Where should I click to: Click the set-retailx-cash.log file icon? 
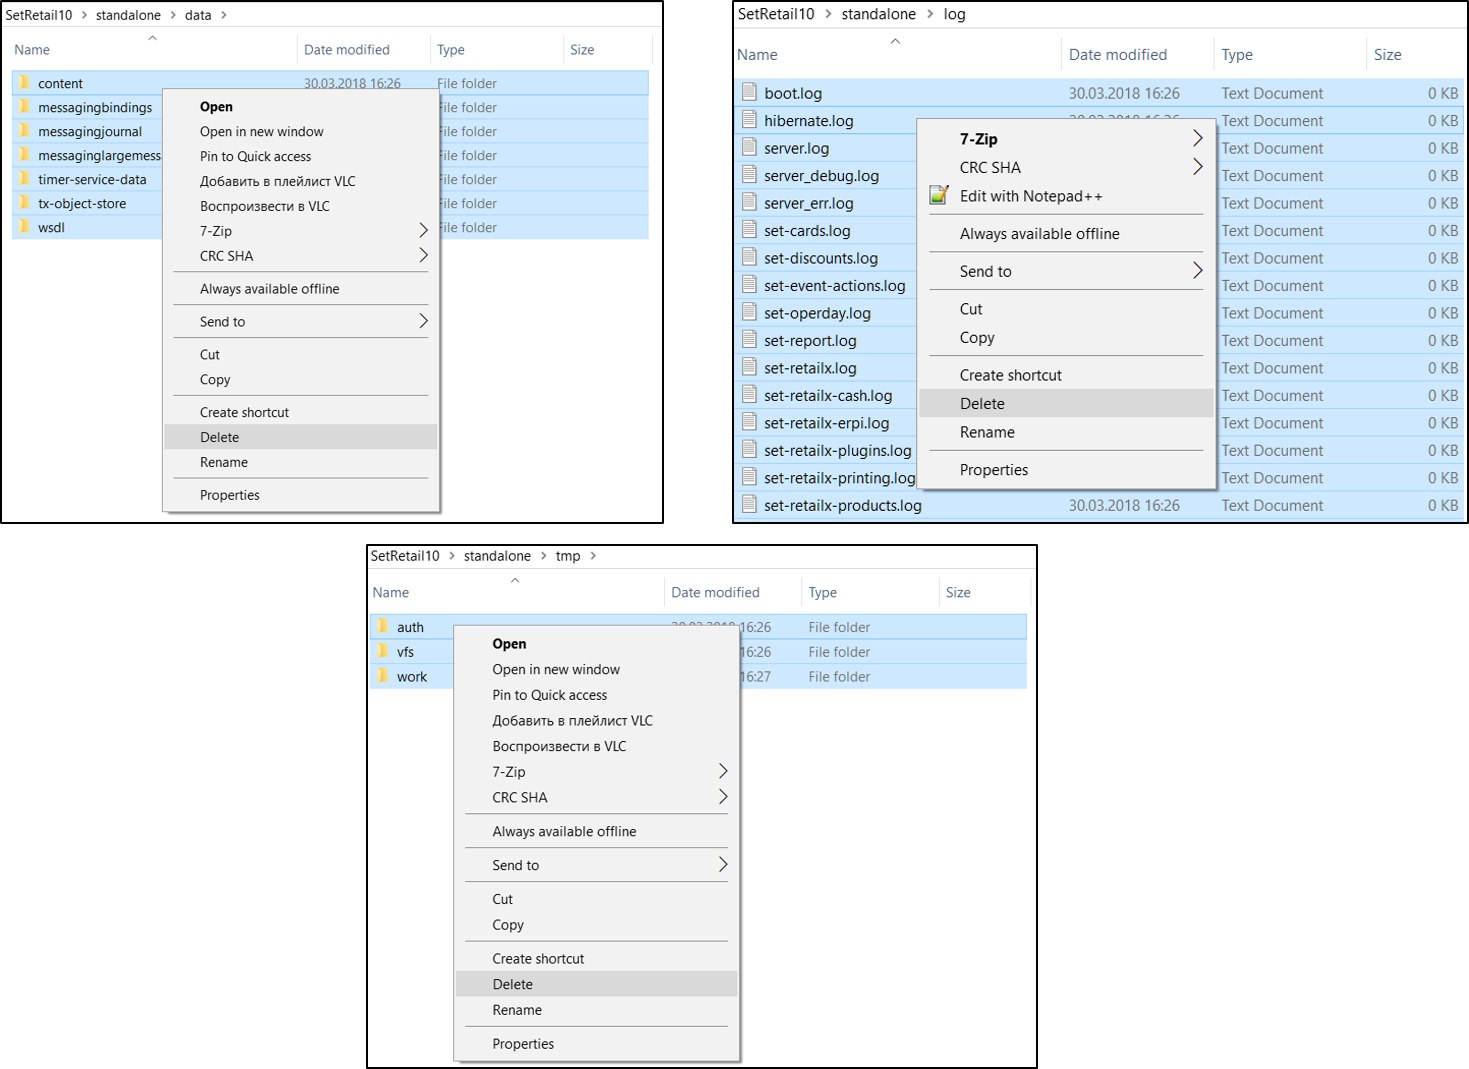749,395
